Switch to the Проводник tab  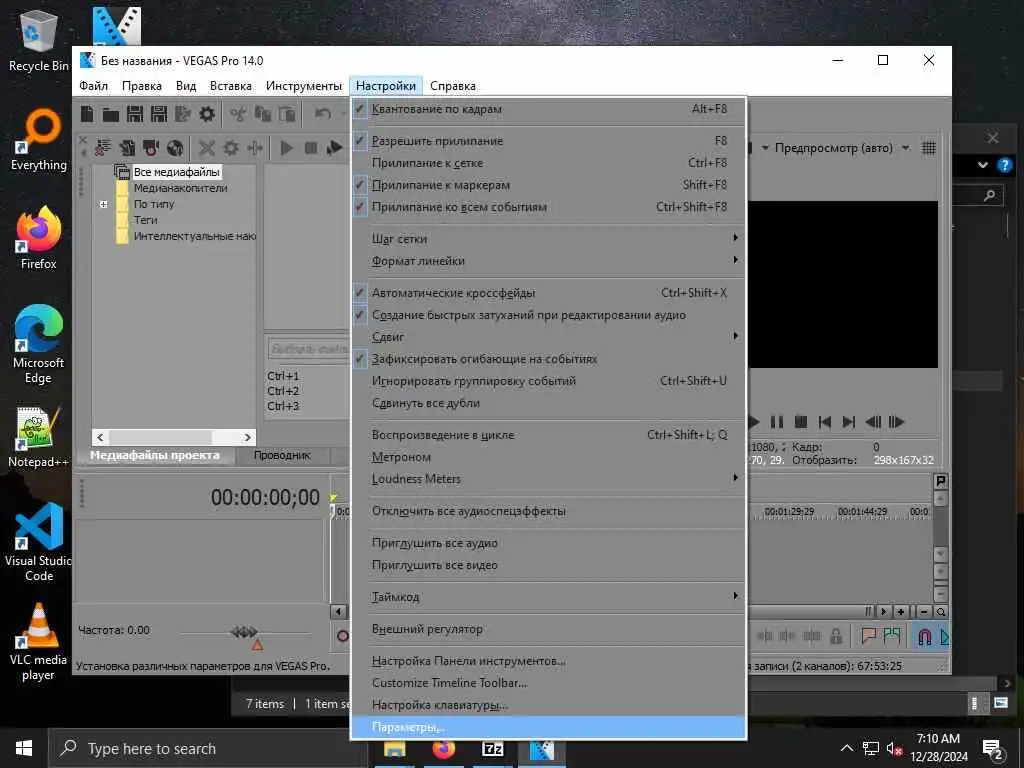point(282,455)
